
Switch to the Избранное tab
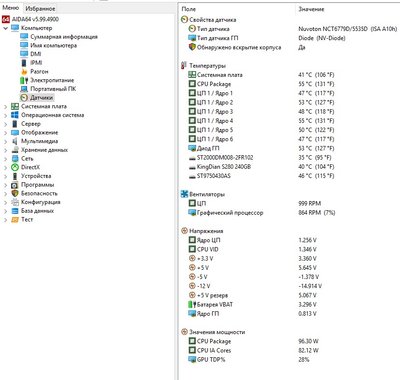40,8
